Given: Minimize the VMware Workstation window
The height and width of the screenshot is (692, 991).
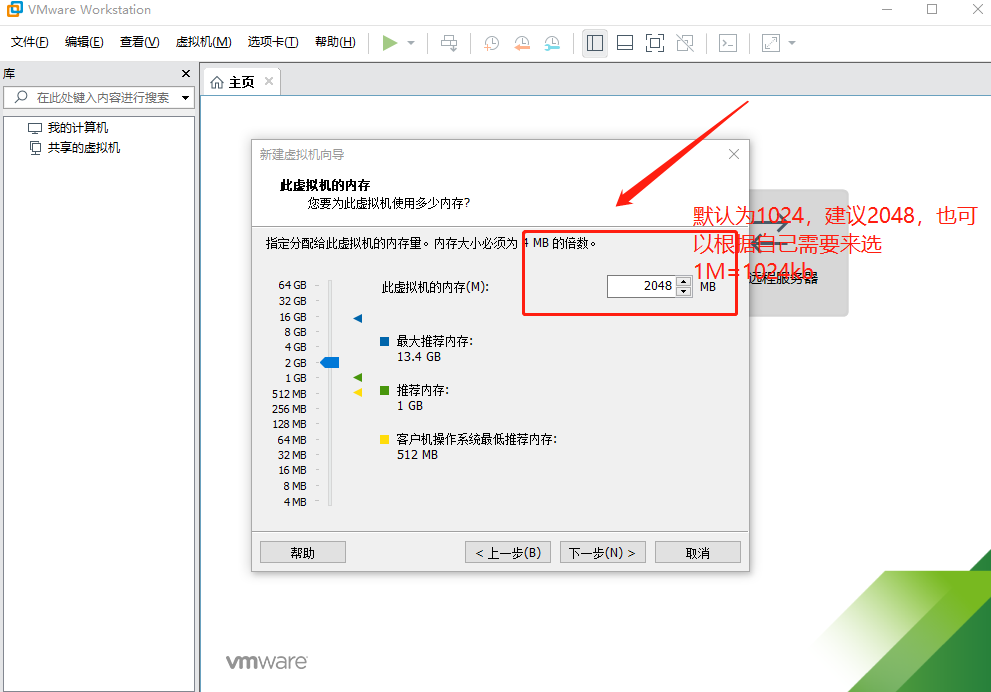Looking at the screenshot, I should click(887, 9).
